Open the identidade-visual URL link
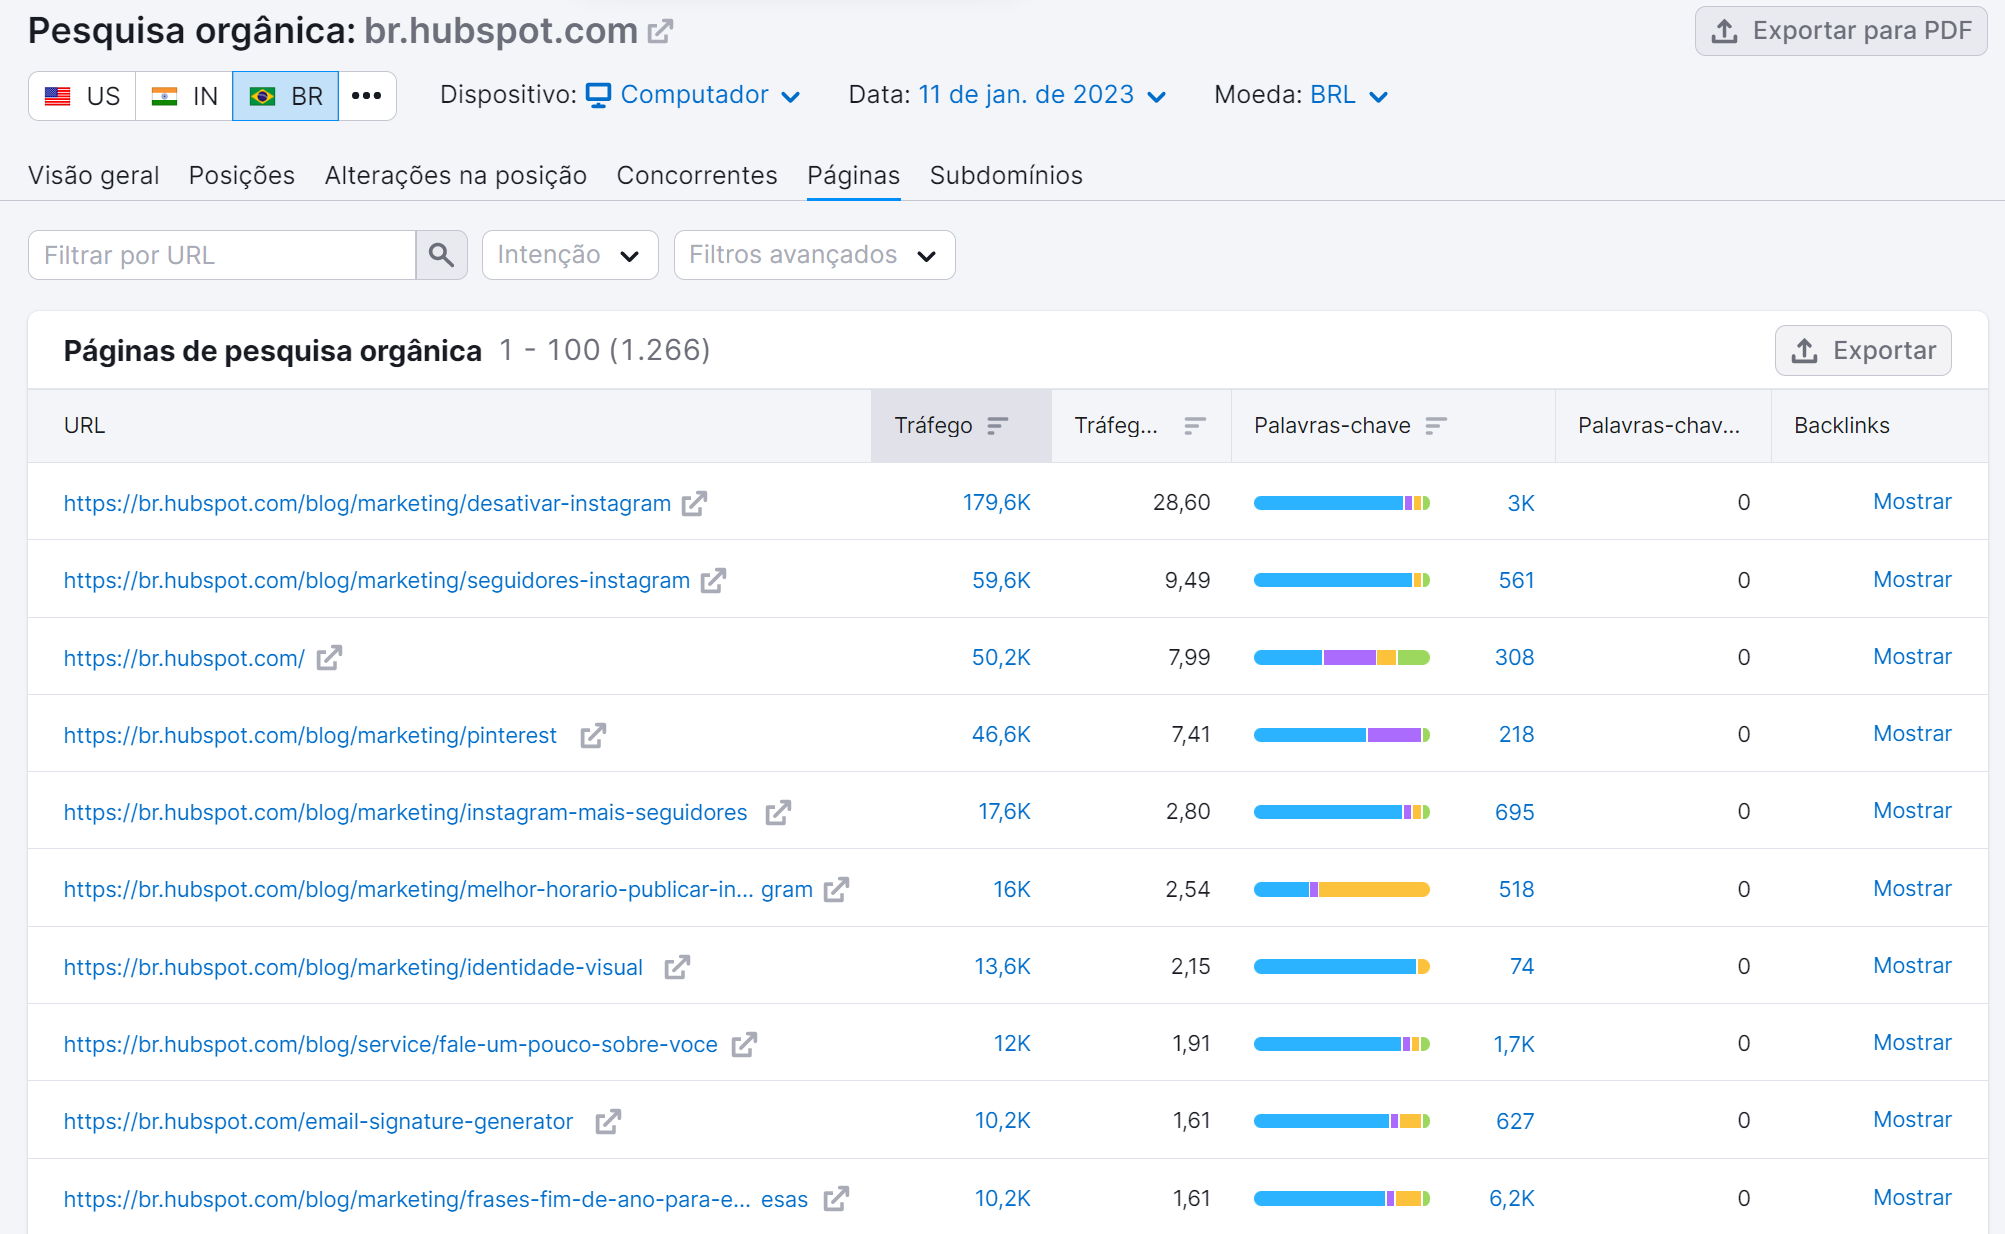This screenshot has height=1234, width=2005. point(353,967)
